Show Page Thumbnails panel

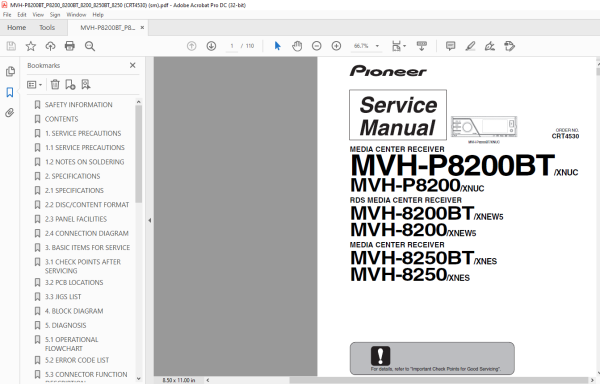(10, 72)
